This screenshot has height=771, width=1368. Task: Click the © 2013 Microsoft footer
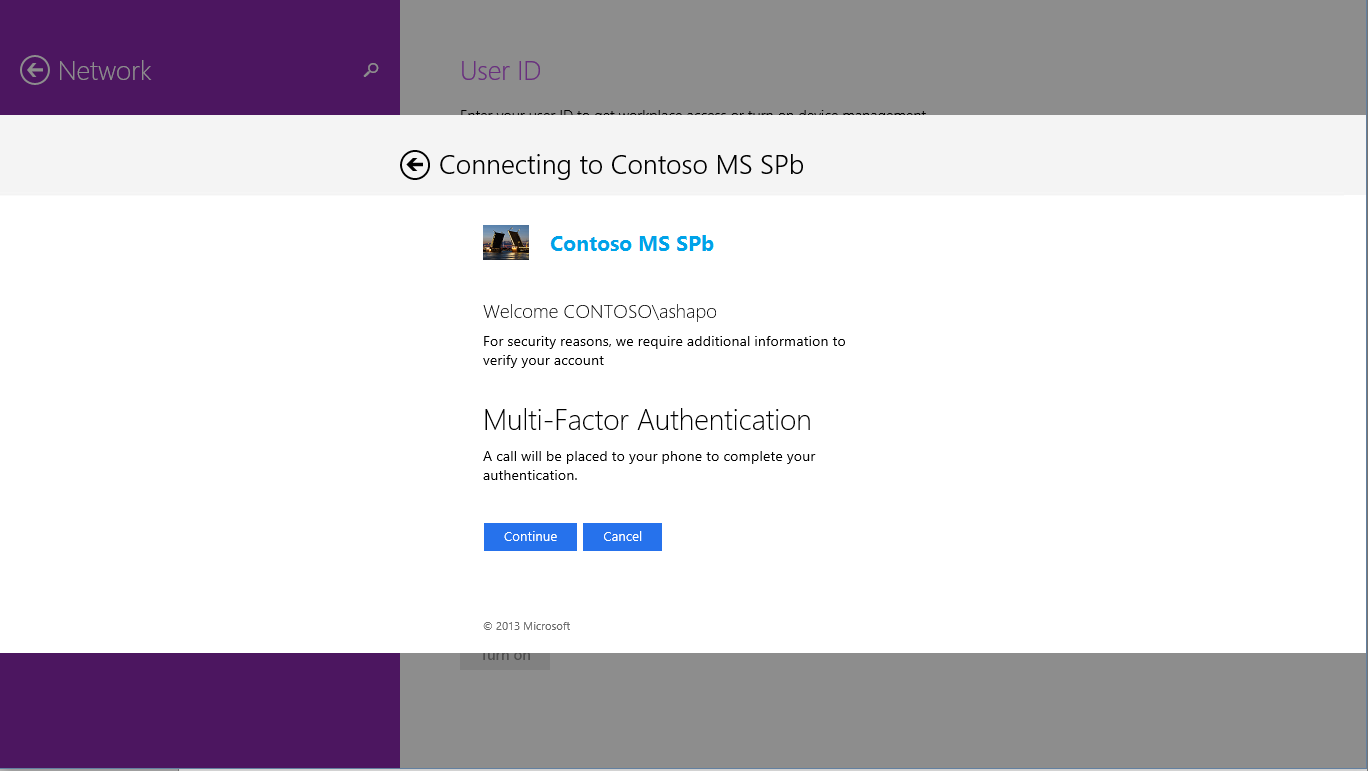(526, 626)
